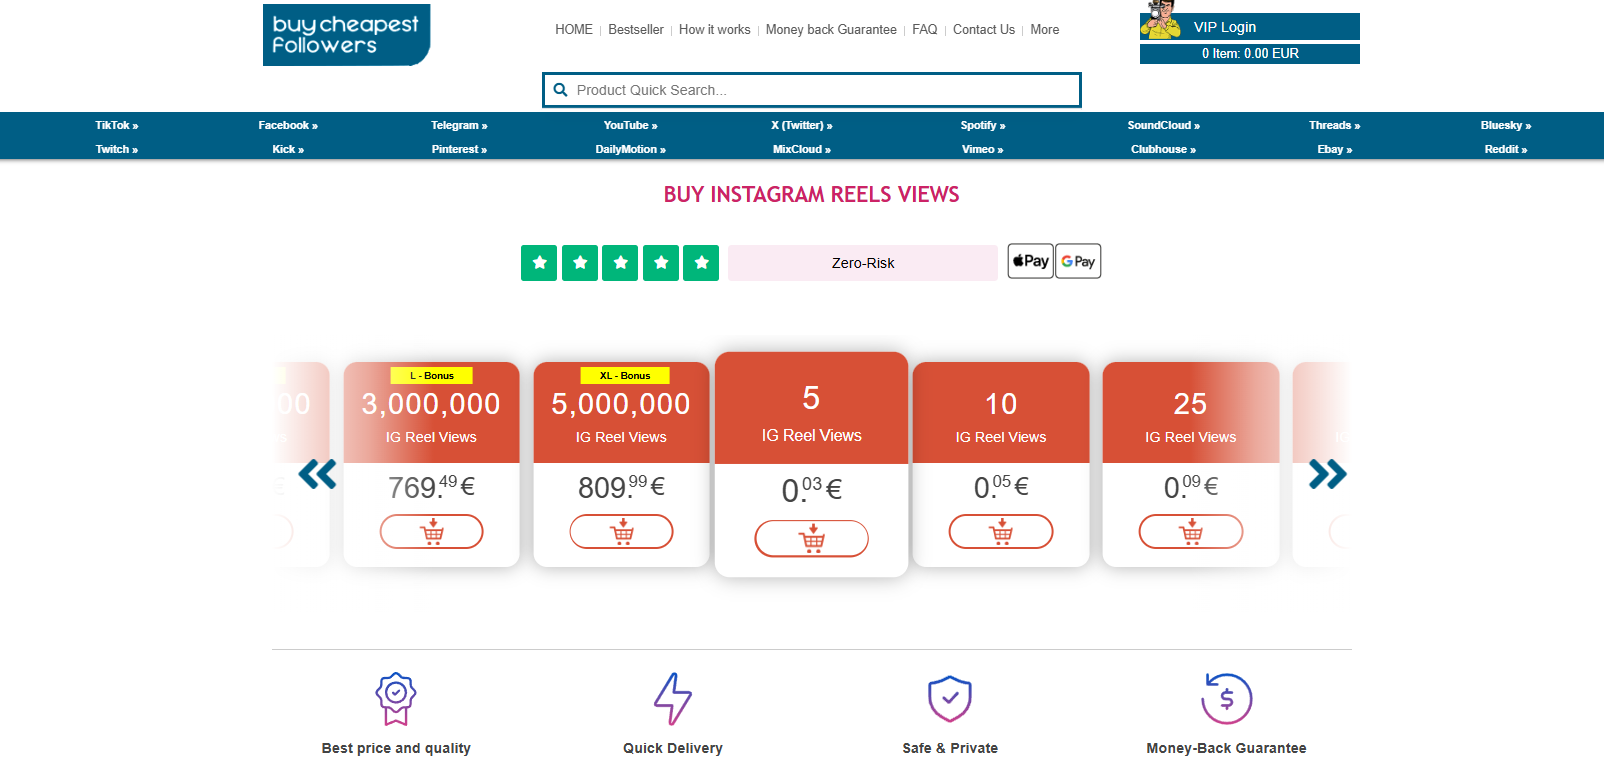
Task: Click the VIP Login mascot icon
Action: point(1161,20)
